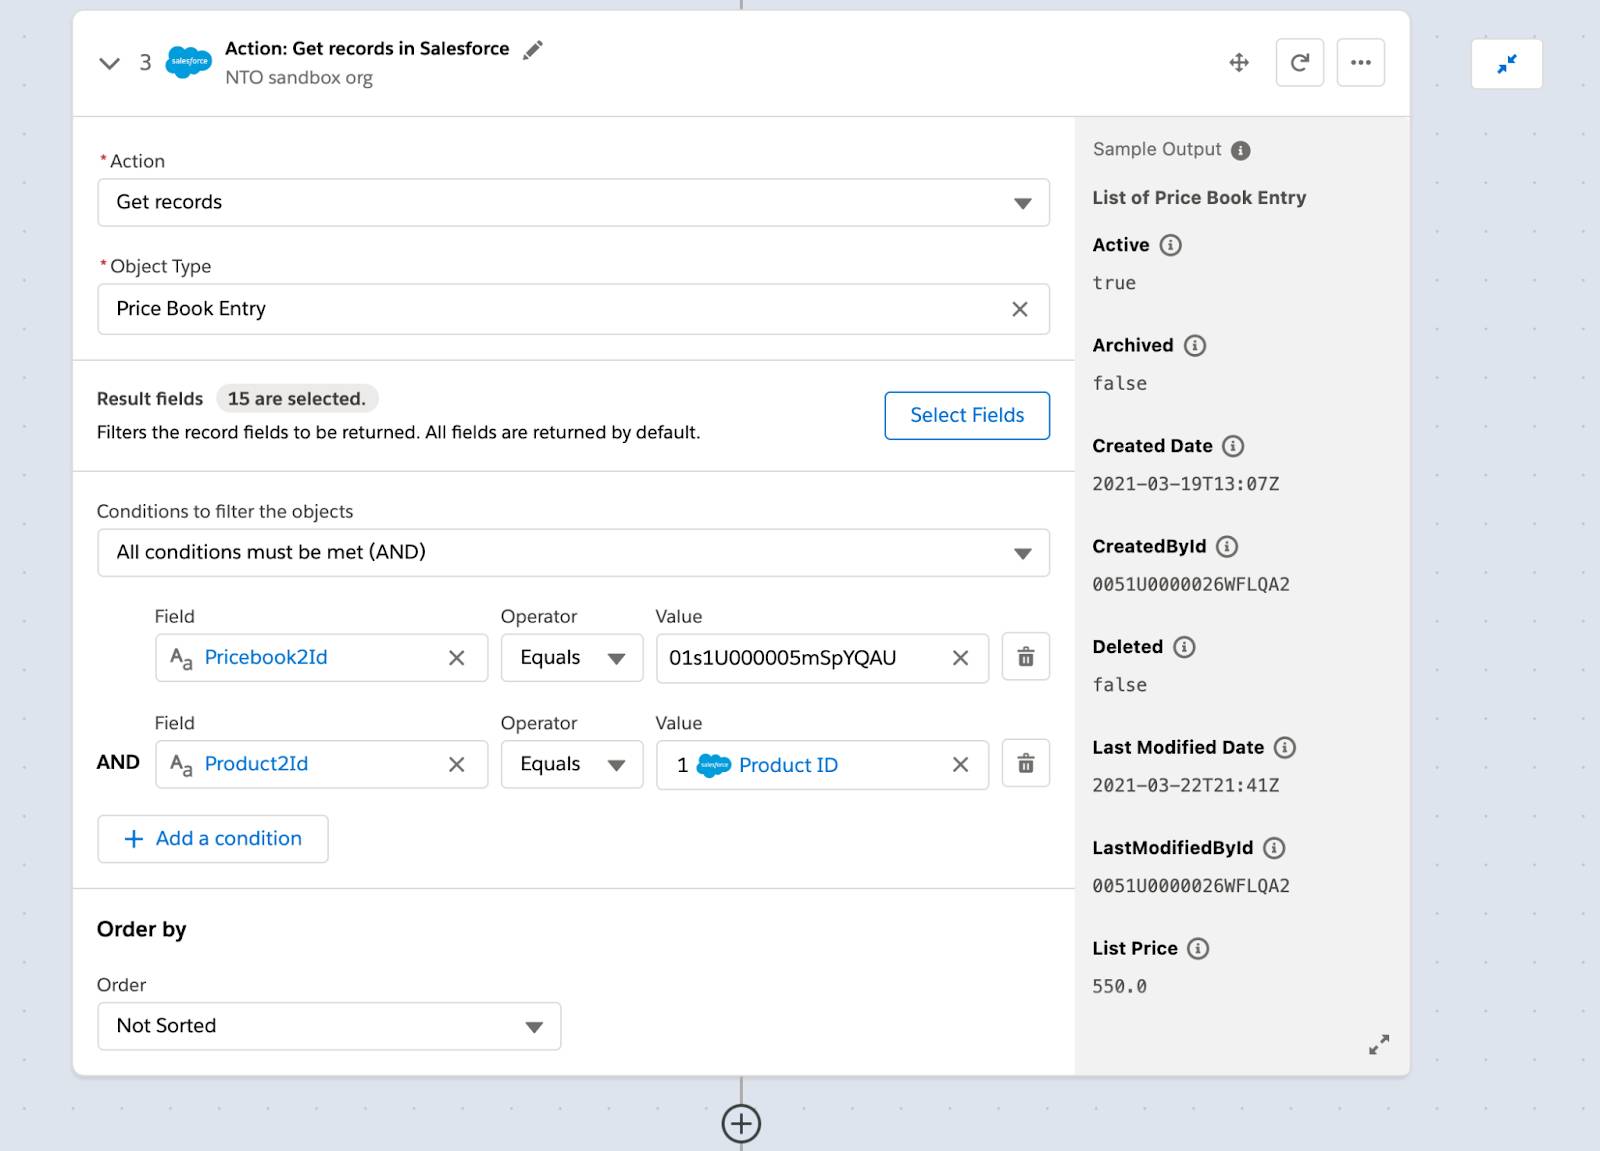Open the All conditions must be met dropdown

pos(573,553)
